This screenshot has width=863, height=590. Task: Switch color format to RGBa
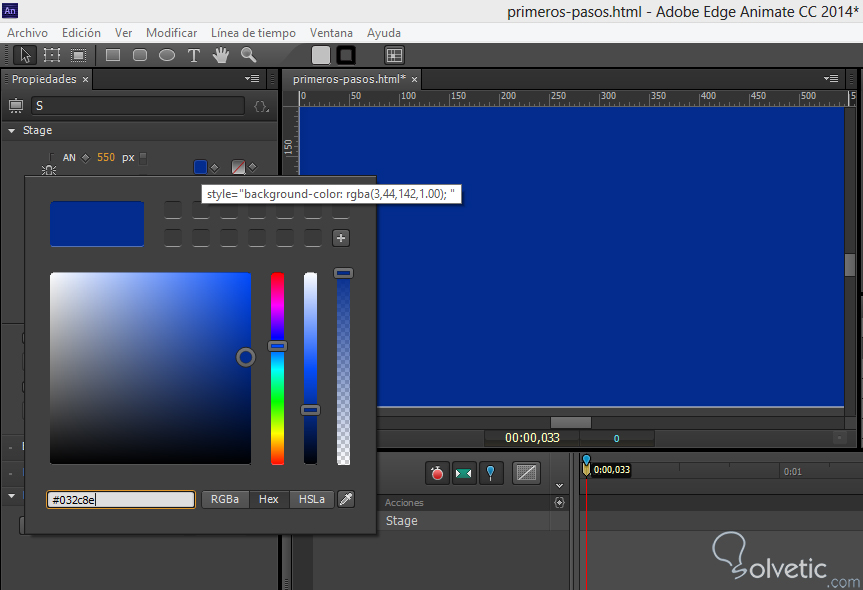[224, 499]
